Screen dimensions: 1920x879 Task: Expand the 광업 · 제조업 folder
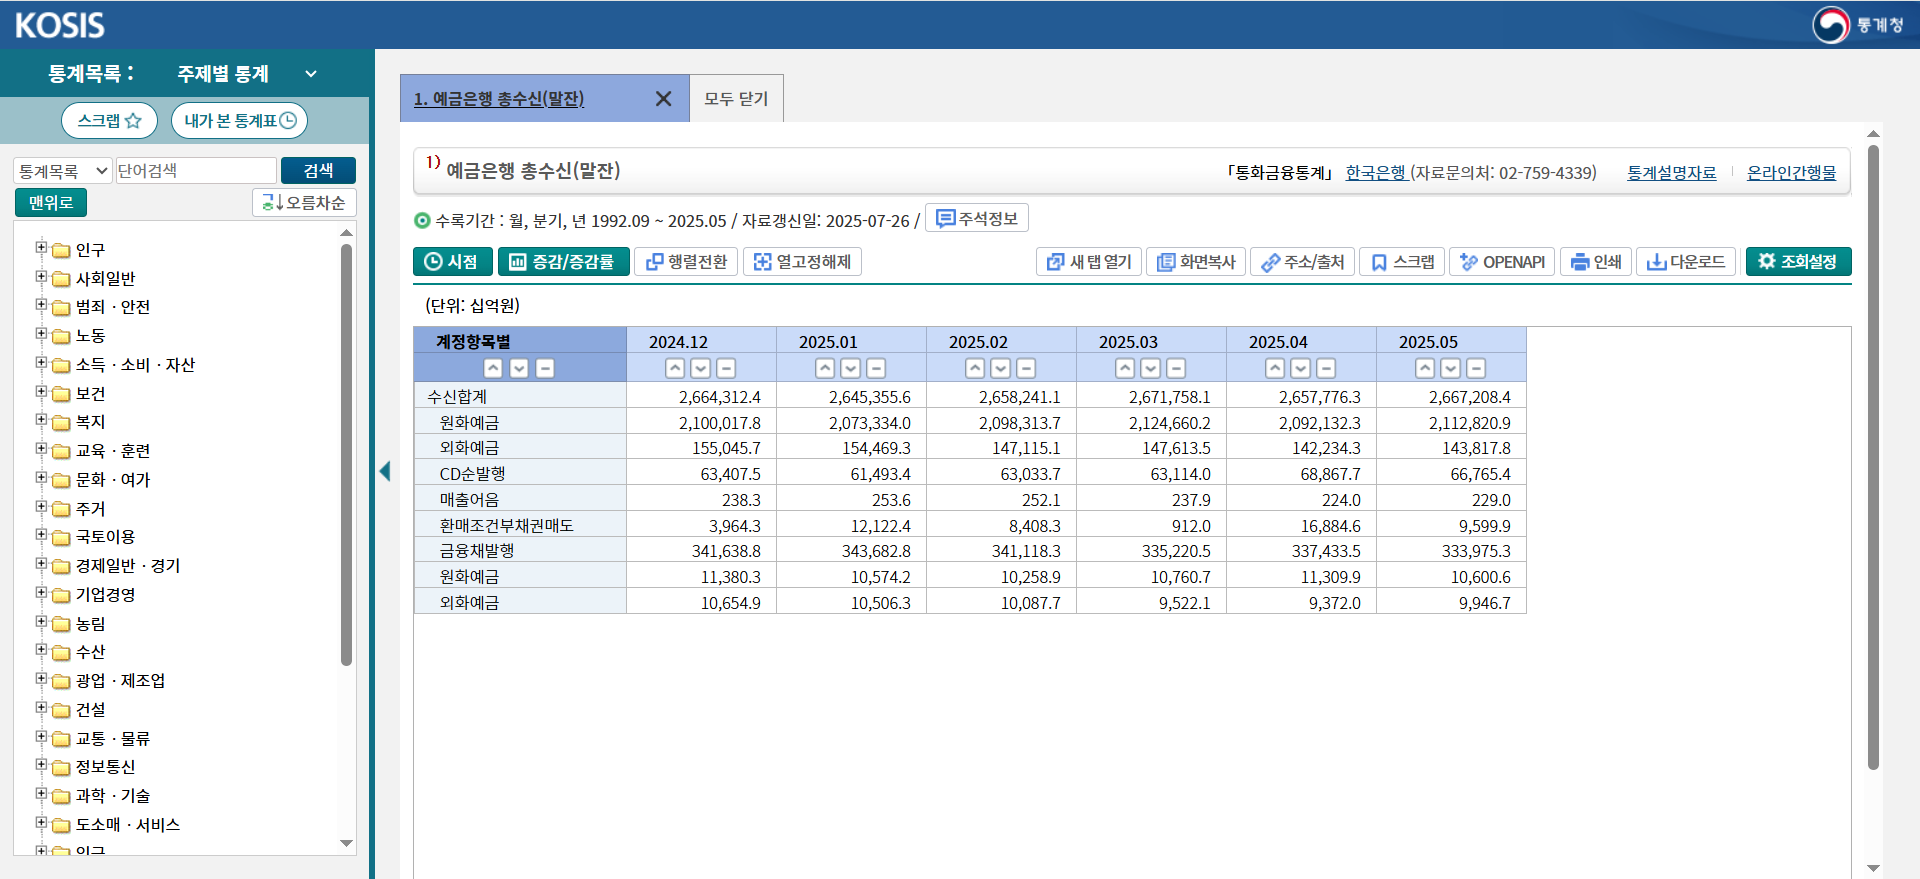pyautogui.click(x=41, y=678)
